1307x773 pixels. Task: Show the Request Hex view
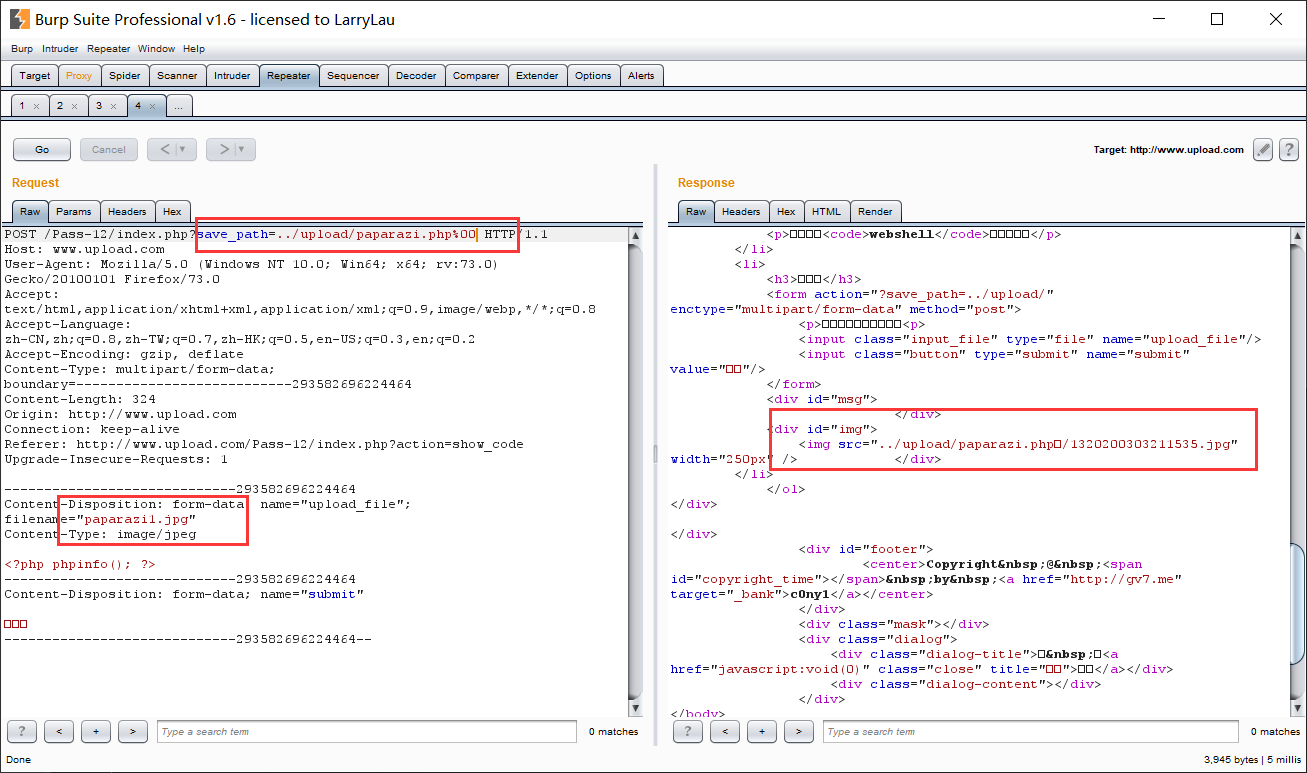tap(172, 211)
